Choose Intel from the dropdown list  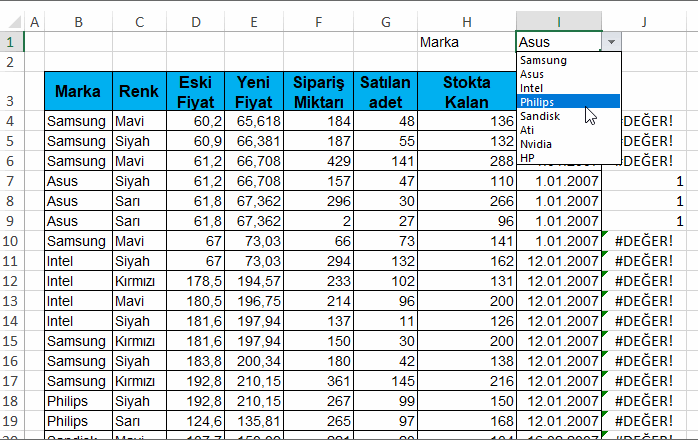click(x=568, y=88)
